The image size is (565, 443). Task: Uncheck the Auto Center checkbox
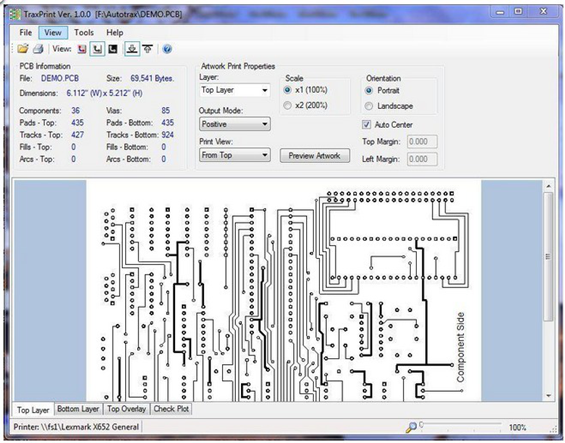click(366, 125)
